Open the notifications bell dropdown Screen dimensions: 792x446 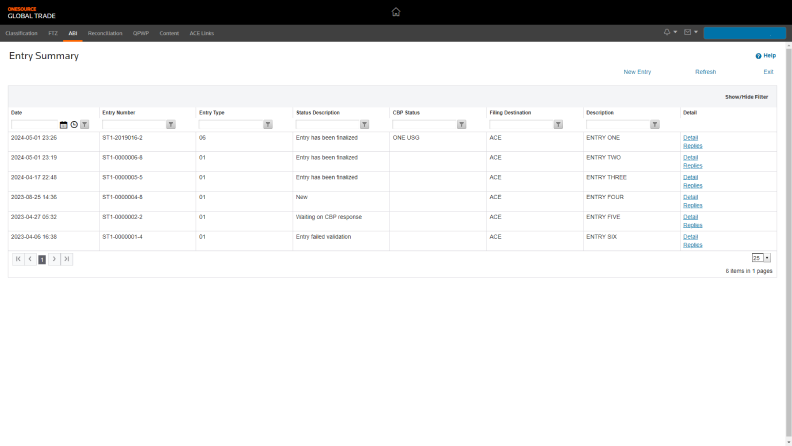[x=670, y=33]
